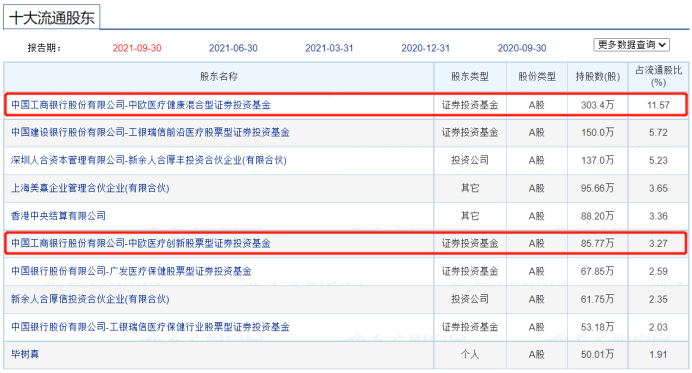692x373 pixels.
Task: Select the 十大流通股东 tab
Action: pos(52,18)
